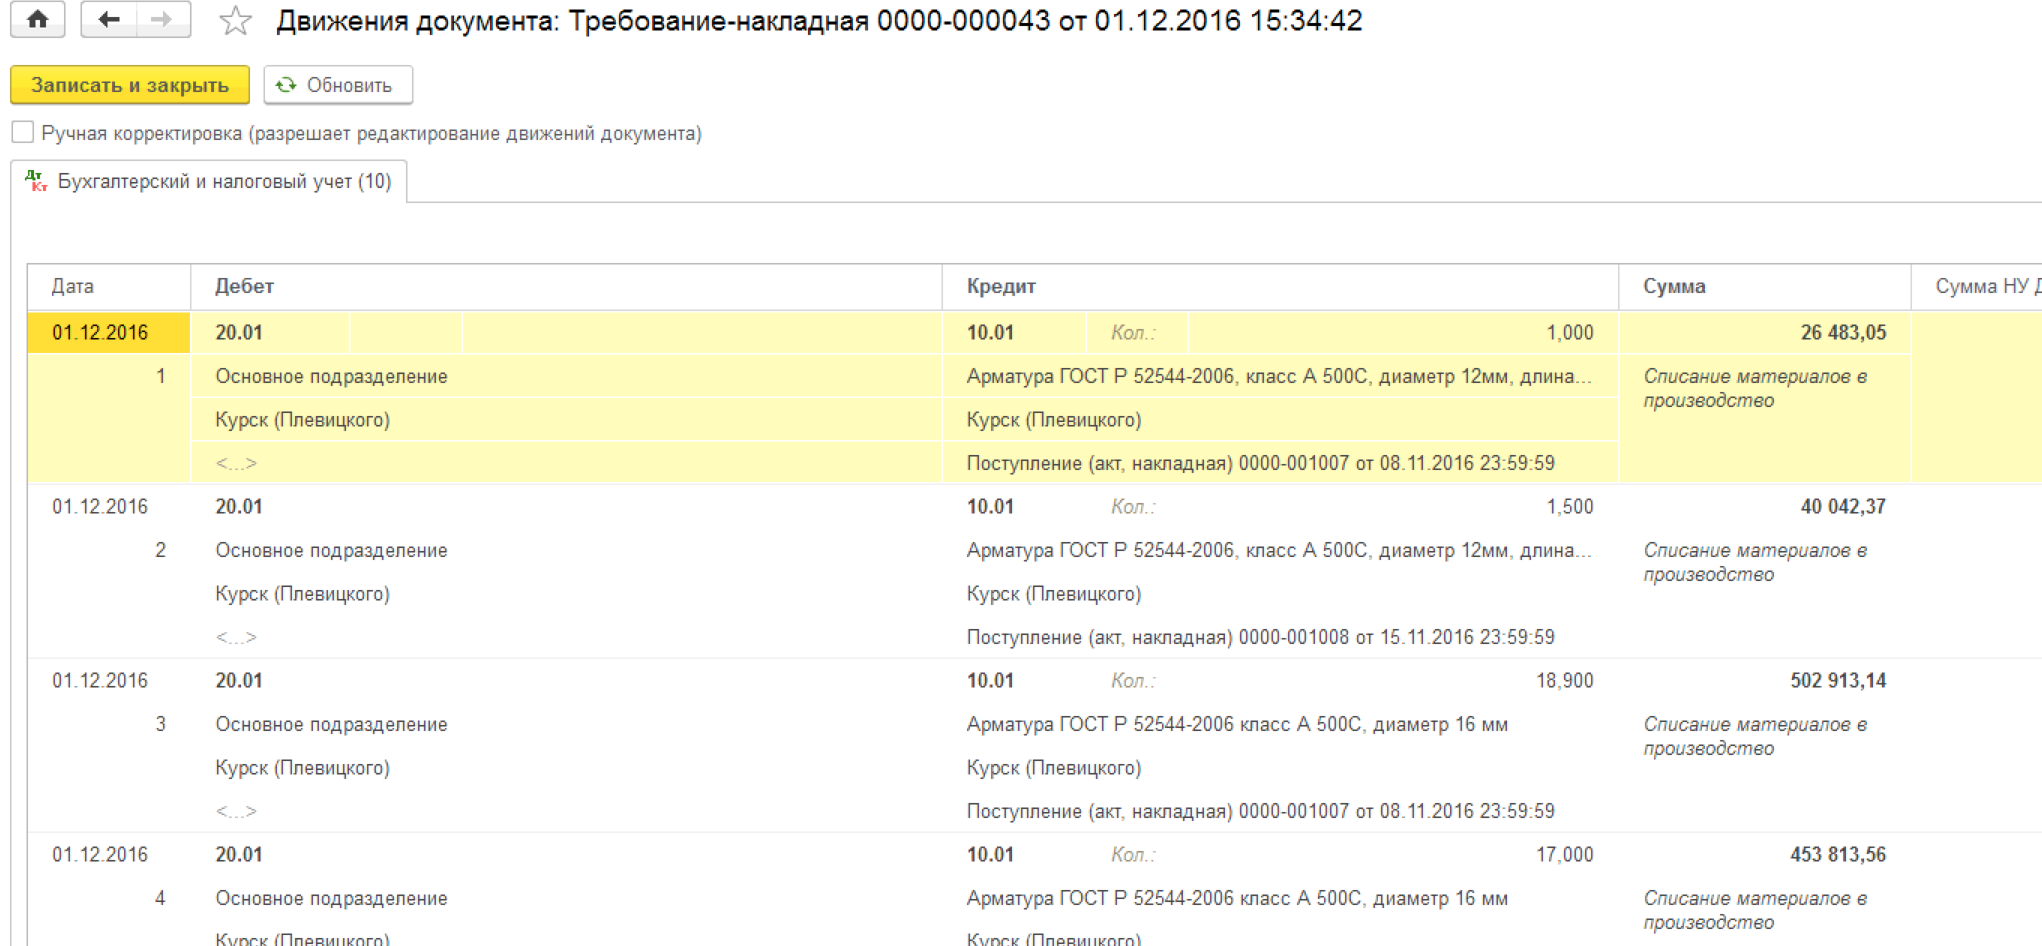The height and width of the screenshot is (946, 2042).
Task: Select Арматура диаметр 16 мм in row 3
Action: point(1236,725)
